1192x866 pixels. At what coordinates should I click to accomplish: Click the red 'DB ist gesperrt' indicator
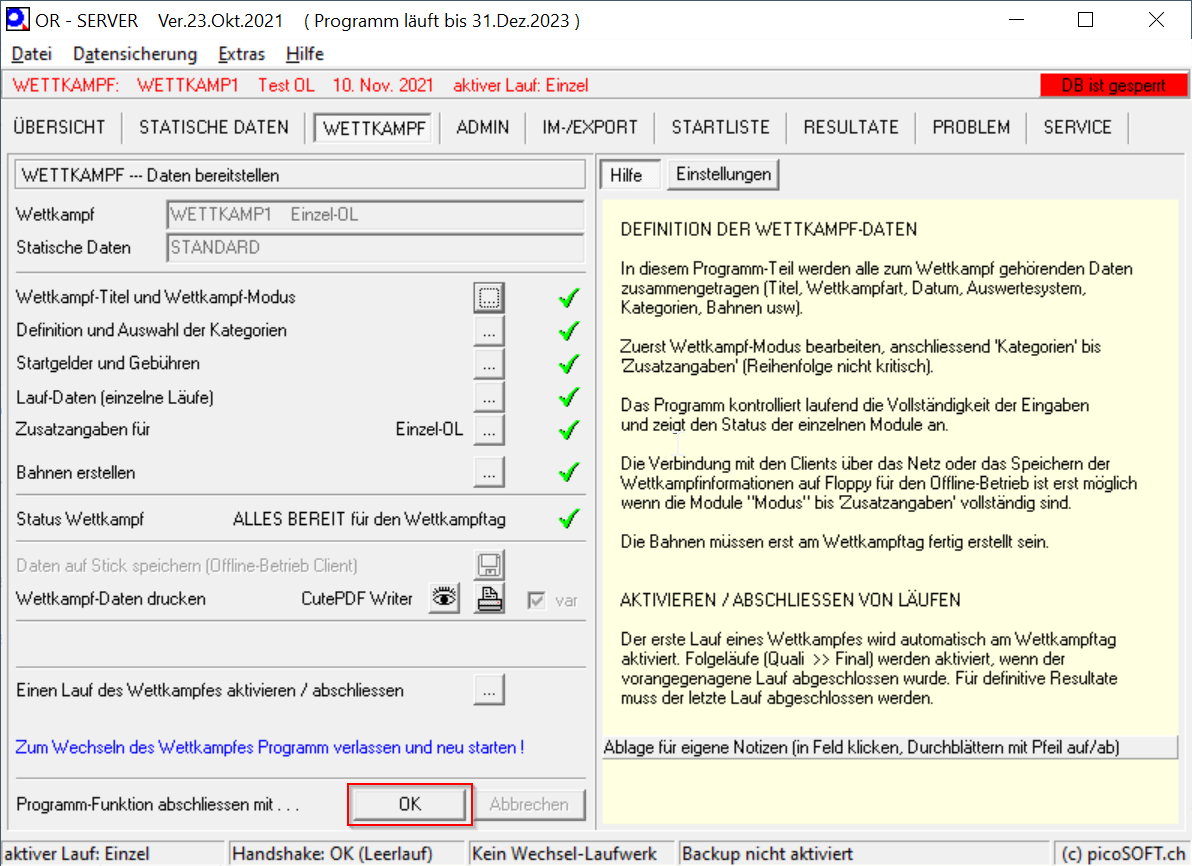[x=1112, y=86]
